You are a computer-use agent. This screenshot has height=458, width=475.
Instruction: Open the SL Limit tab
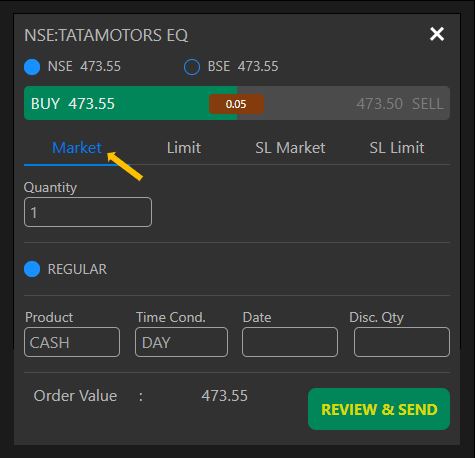[x=397, y=148]
